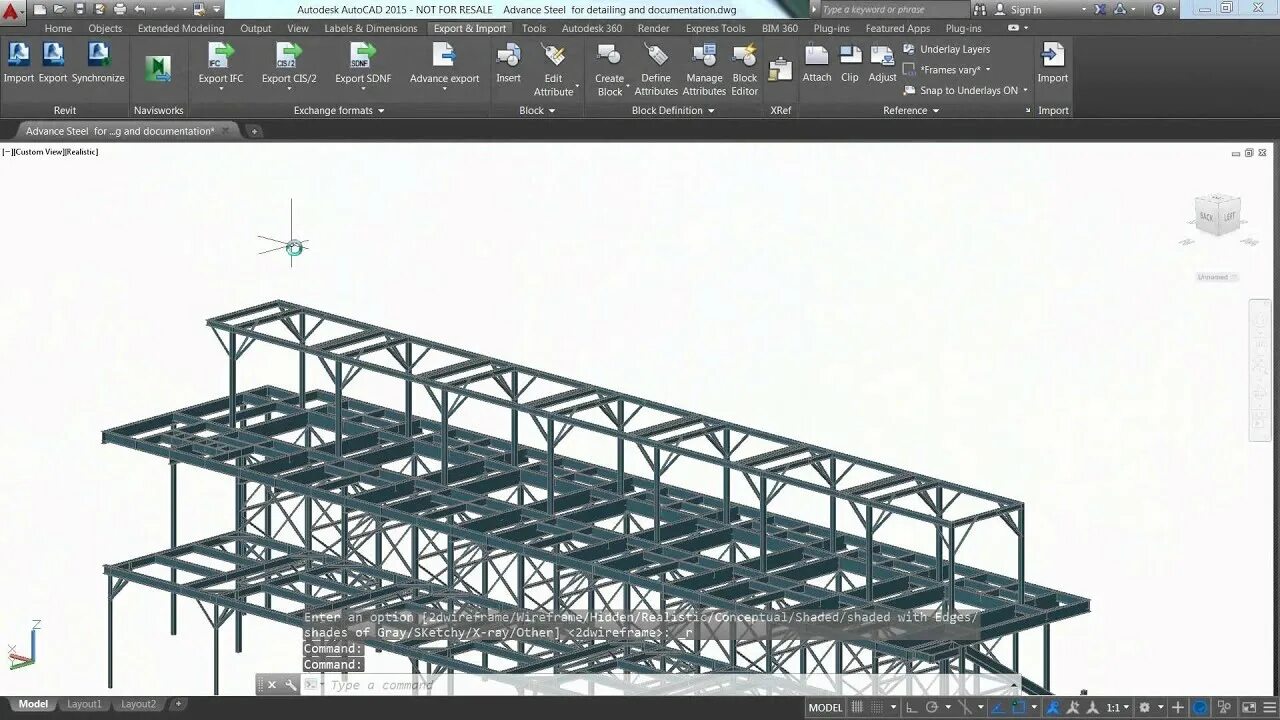This screenshot has height=720, width=1280.
Task: Open the Render ribbon tab
Action: [653, 28]
